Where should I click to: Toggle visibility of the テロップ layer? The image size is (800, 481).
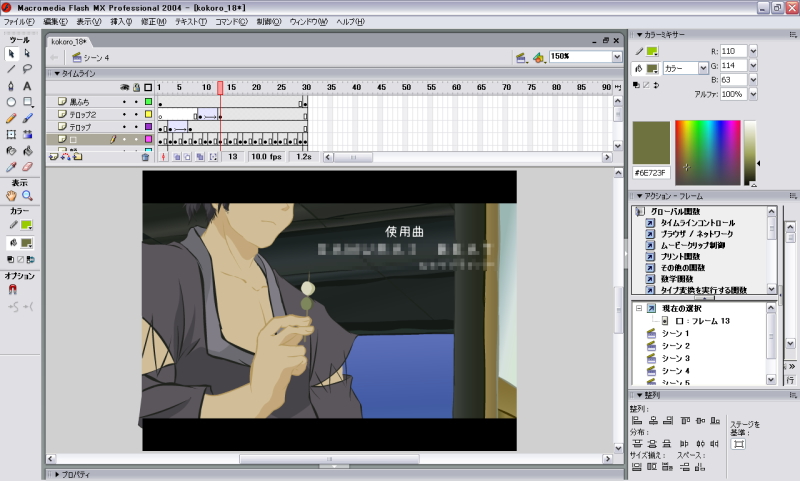pyautogui.click(x=124, y=126)
